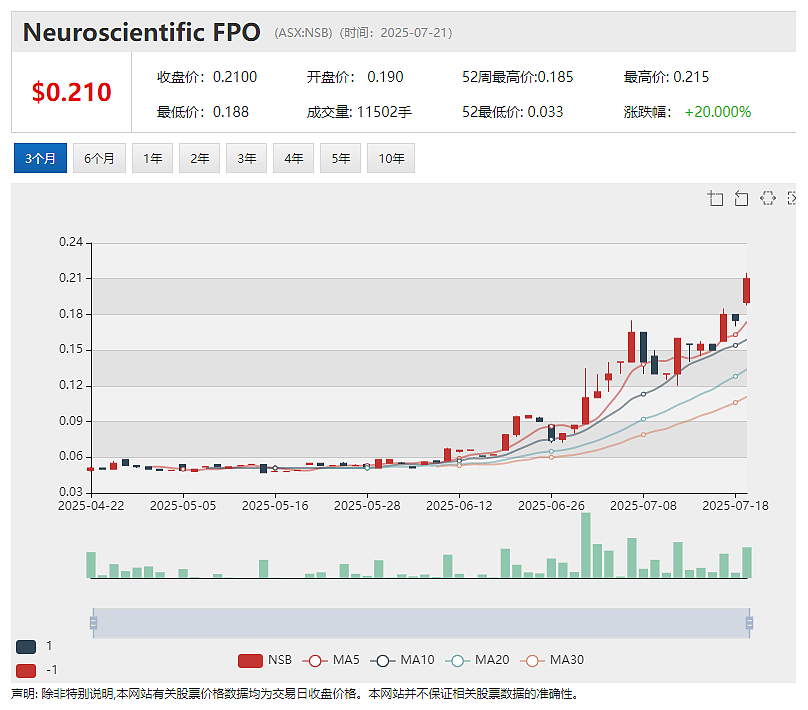Choose the 4年 time range
The width and height of the screenshot is (808, 710).
[x=294, y=158]
